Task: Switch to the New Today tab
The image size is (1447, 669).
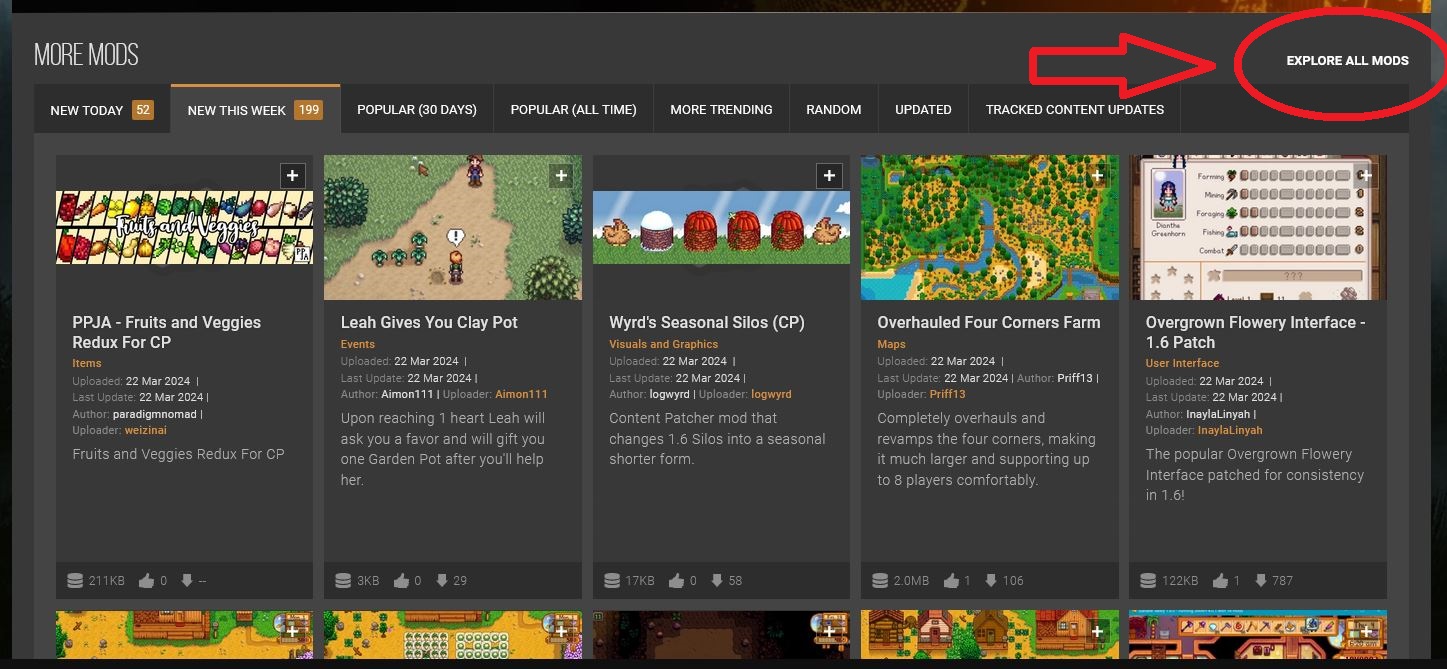Action: (102, 110)
